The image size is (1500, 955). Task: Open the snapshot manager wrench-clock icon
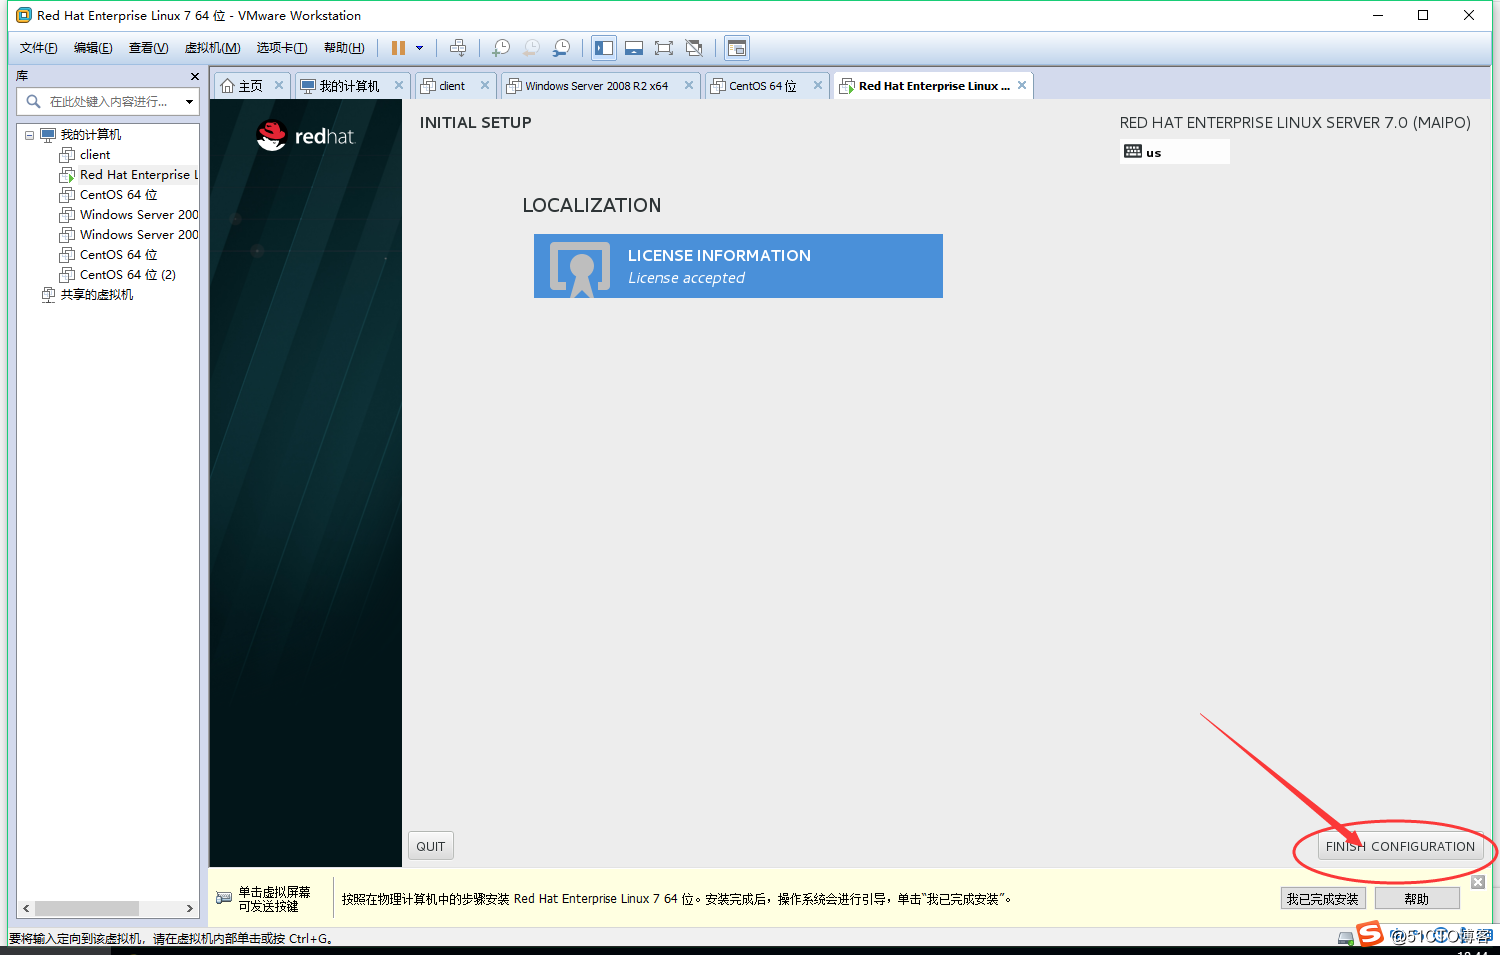562,48
